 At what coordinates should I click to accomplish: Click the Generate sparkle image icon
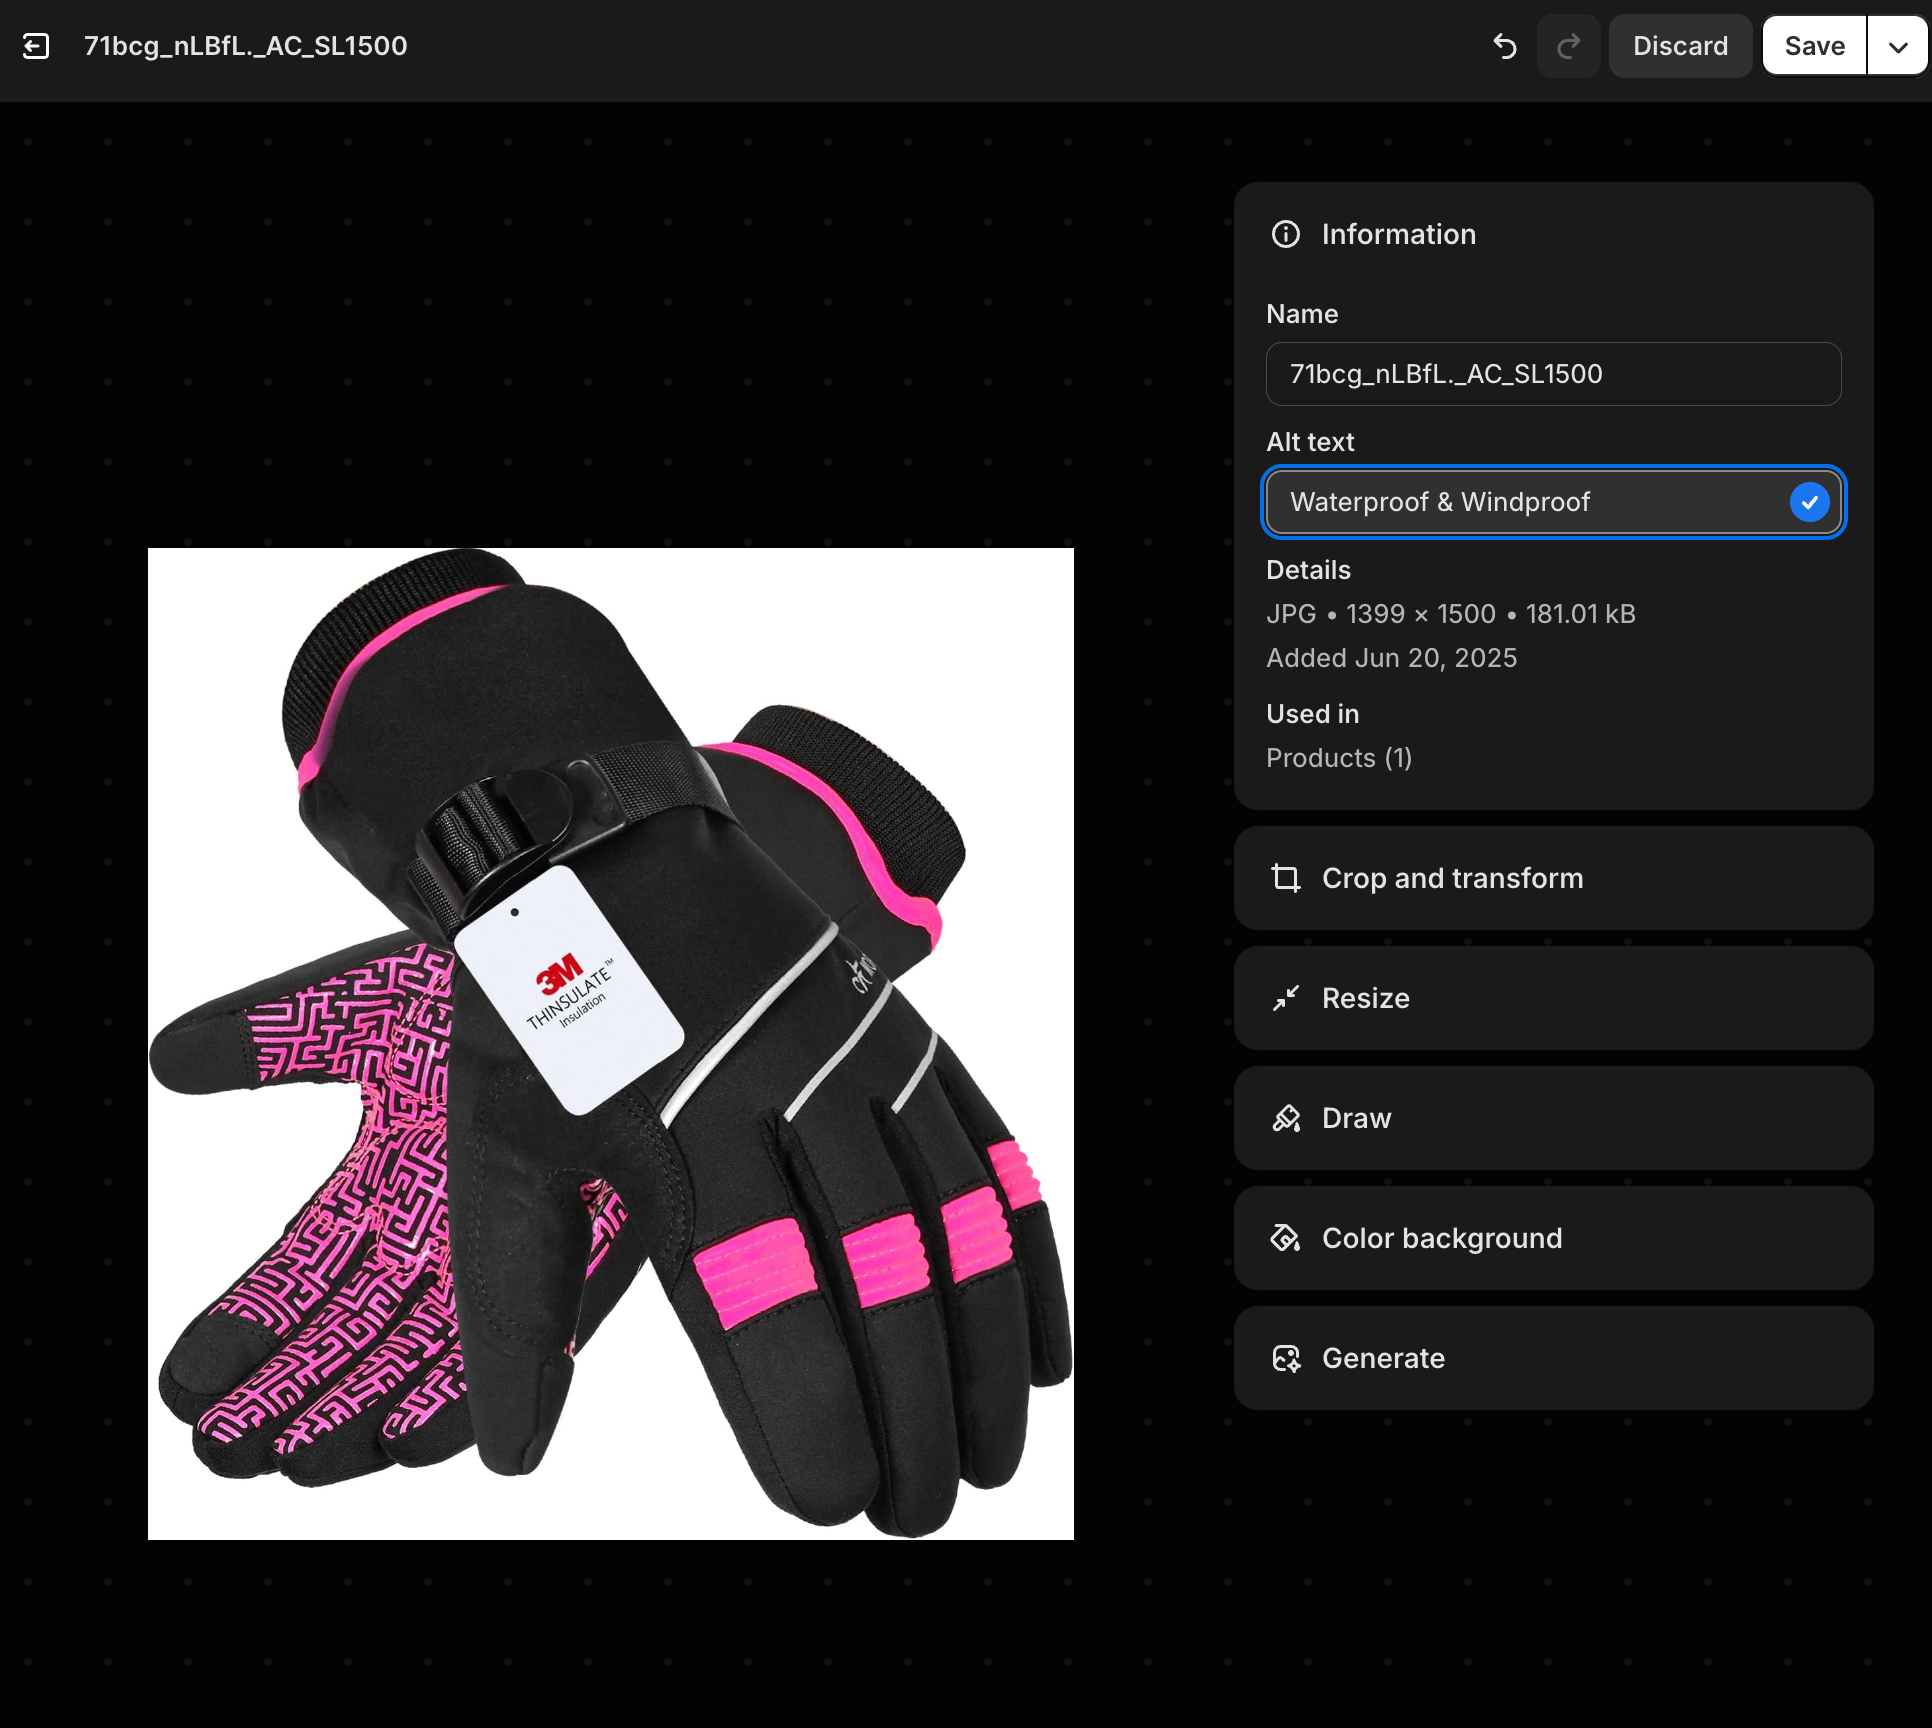coord(1286,1358)
